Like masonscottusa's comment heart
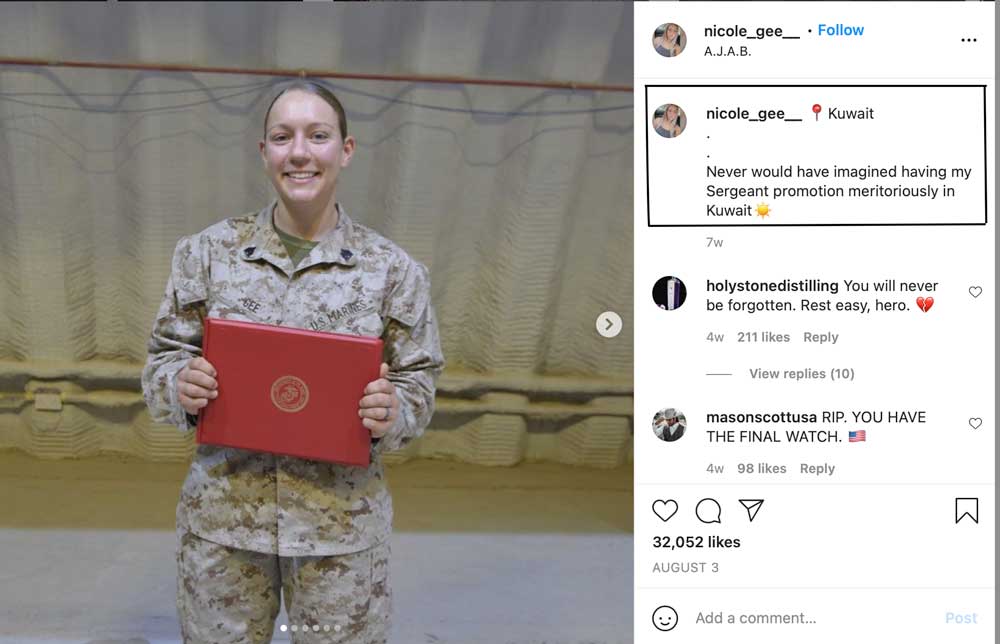 [974, 423]
